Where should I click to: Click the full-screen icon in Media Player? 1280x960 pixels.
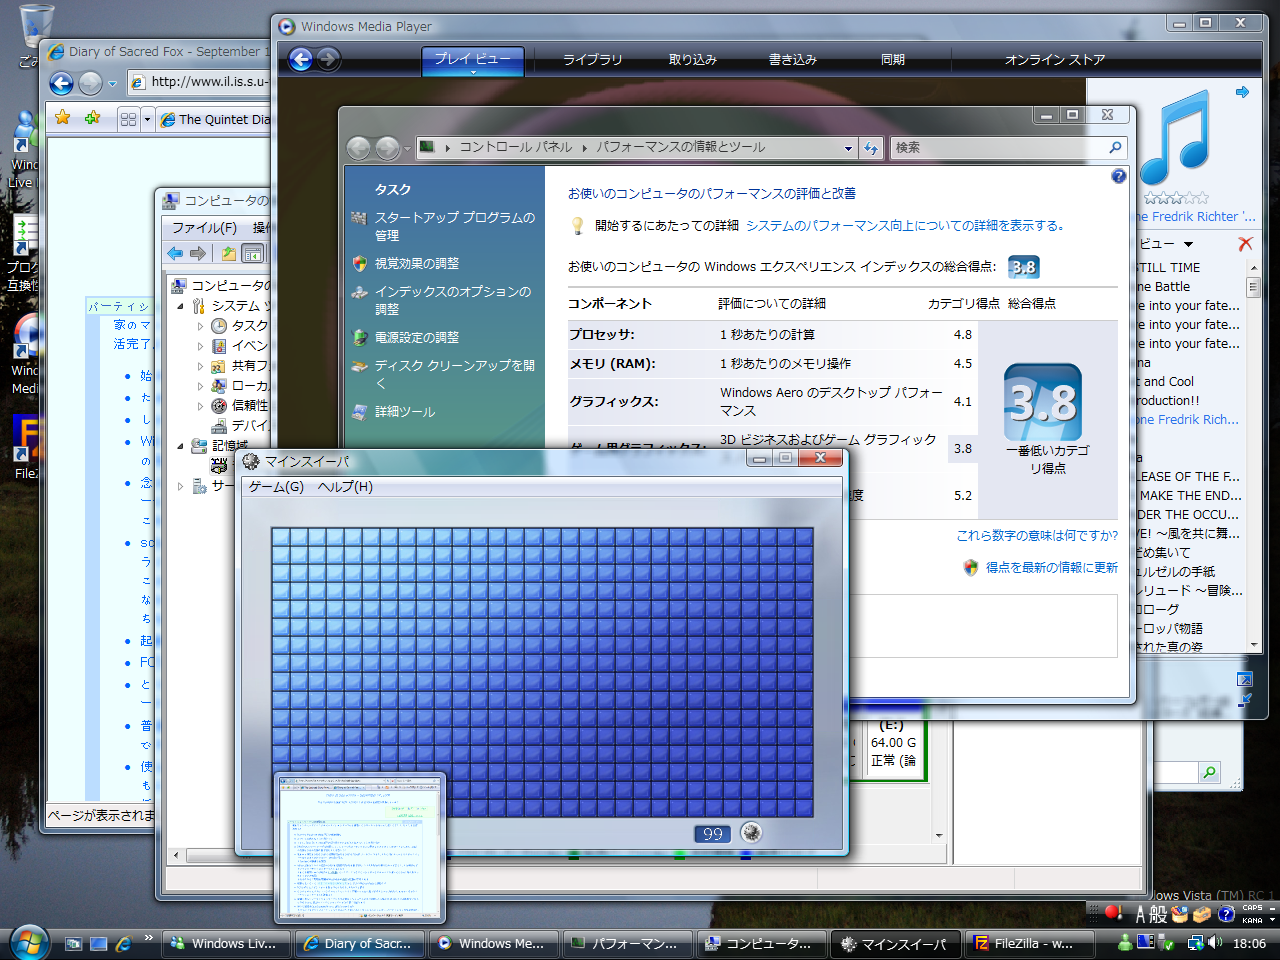(x=1245, y=679)
